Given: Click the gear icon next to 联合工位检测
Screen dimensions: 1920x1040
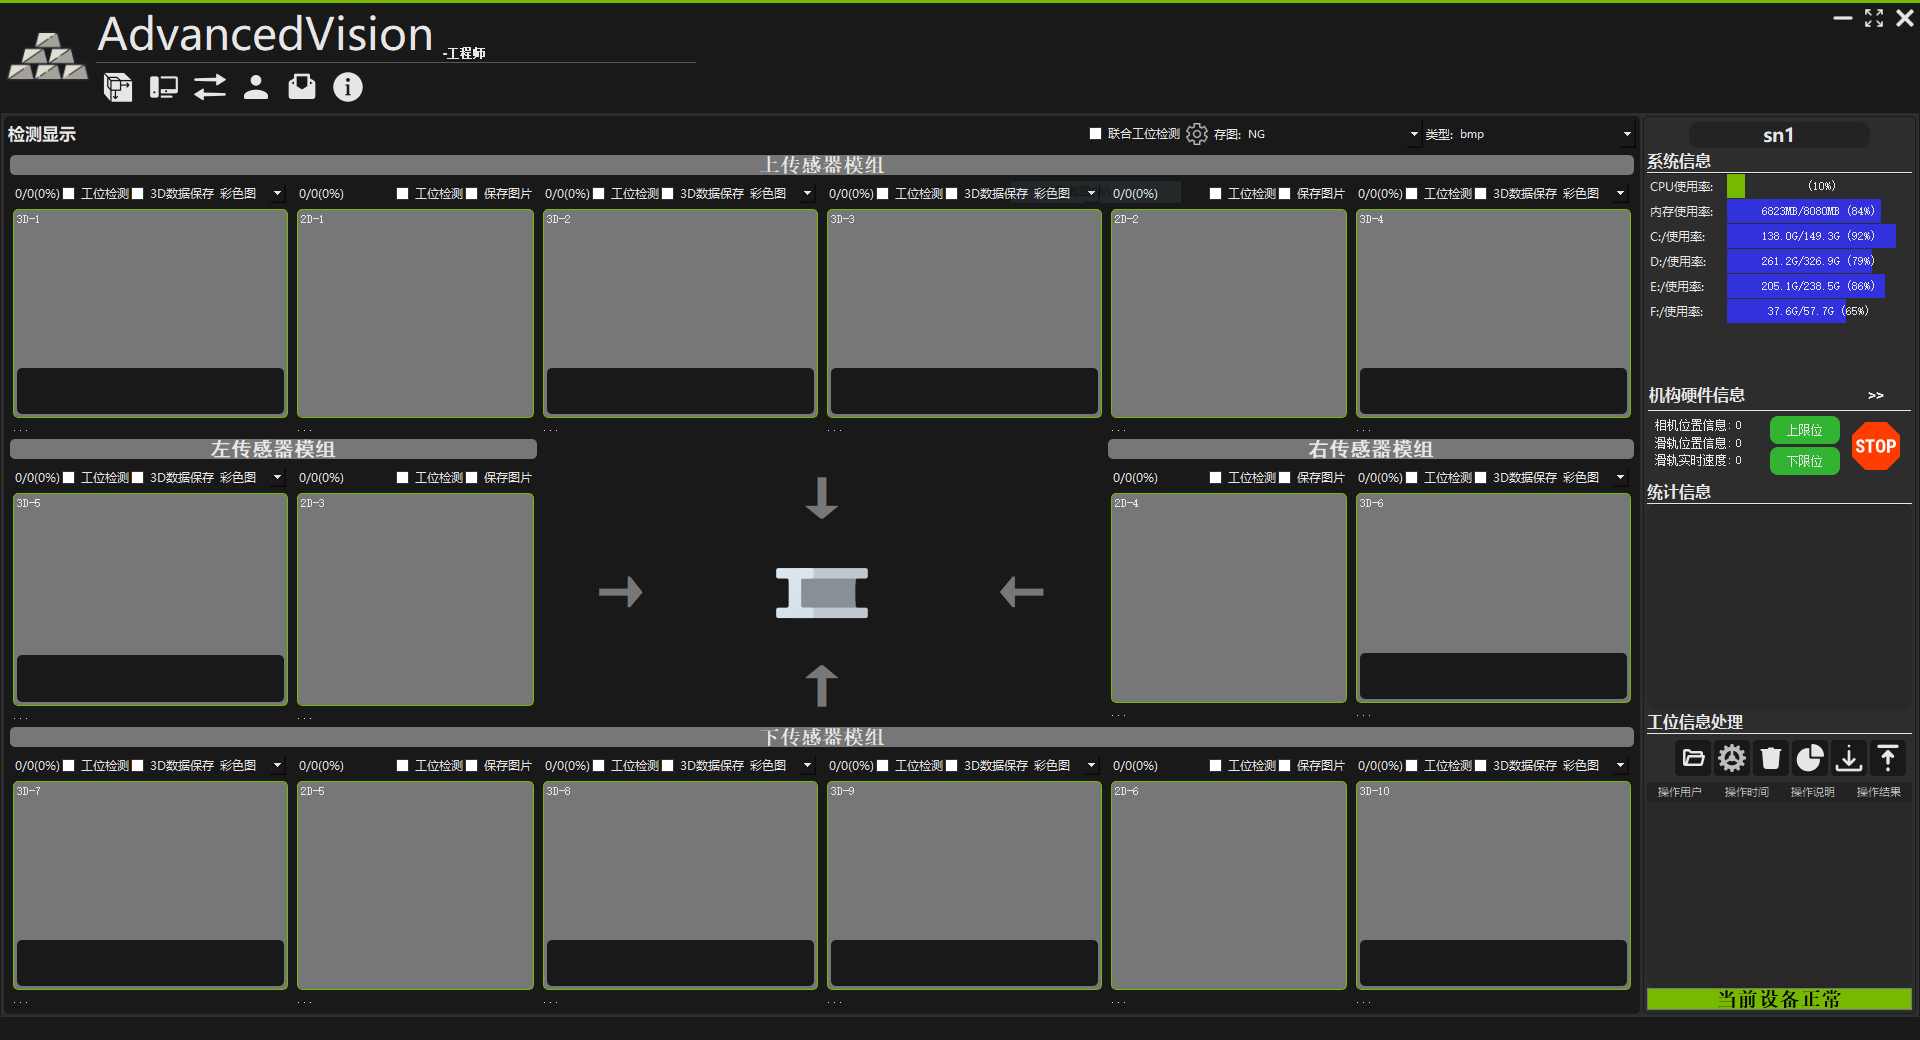Looking at the screenshot, I should (x=1197, y=134).
